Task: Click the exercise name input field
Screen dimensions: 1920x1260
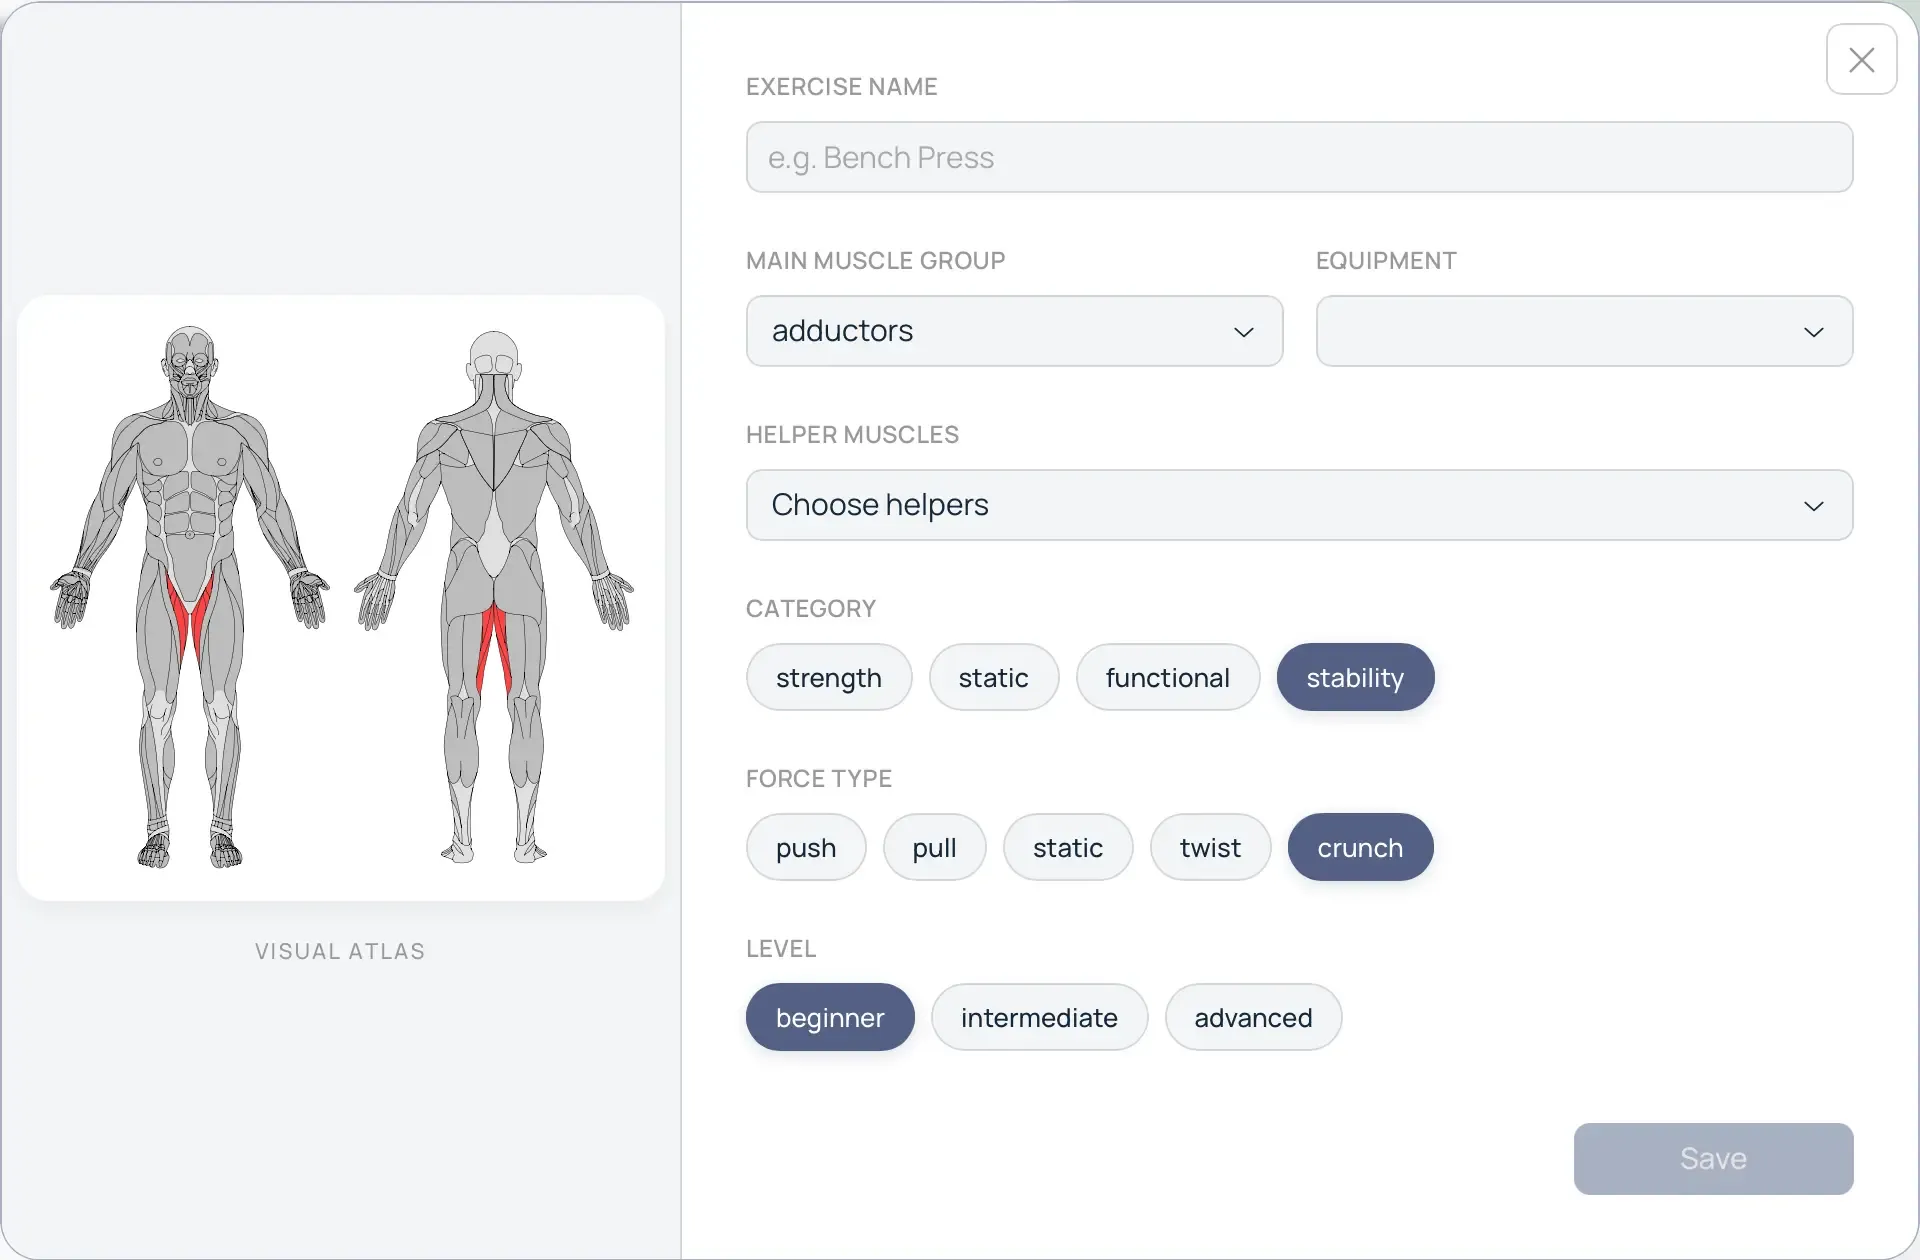Action: pyautogui.click(x=1298, y=157)
